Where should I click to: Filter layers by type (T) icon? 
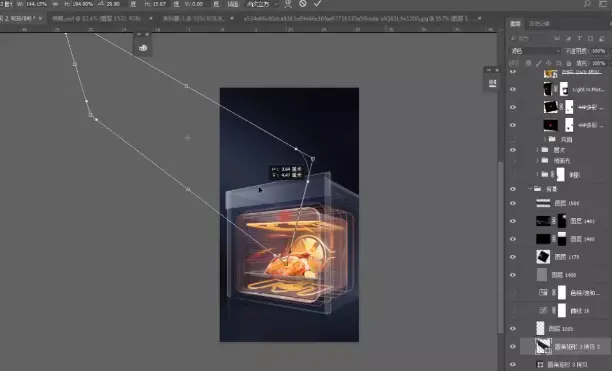click(579, 38)
